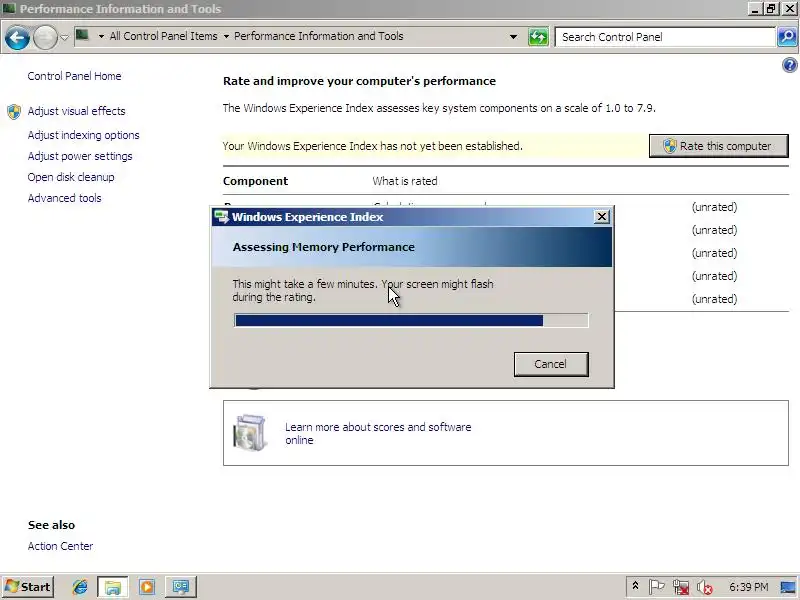Launch Windows Media Player from the taskbar
Viewport: 800px width, 600px height.
tap(147, 587)
